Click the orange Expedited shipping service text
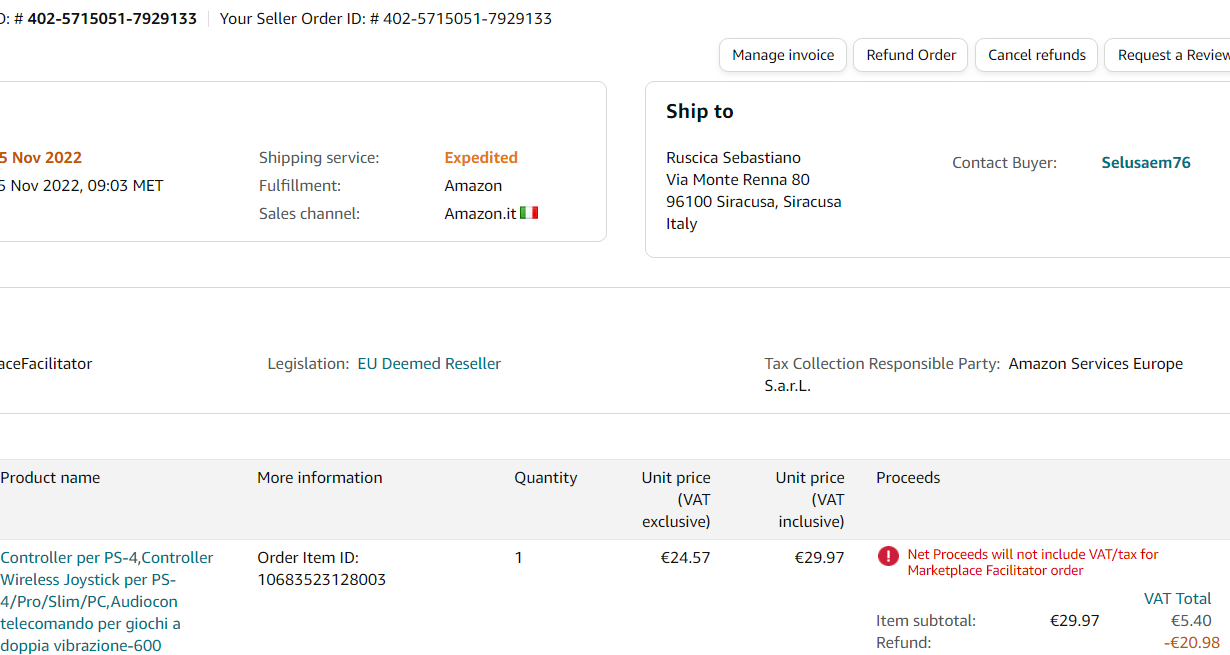This screenshot has height=655, width=1230. coord(481,158)
